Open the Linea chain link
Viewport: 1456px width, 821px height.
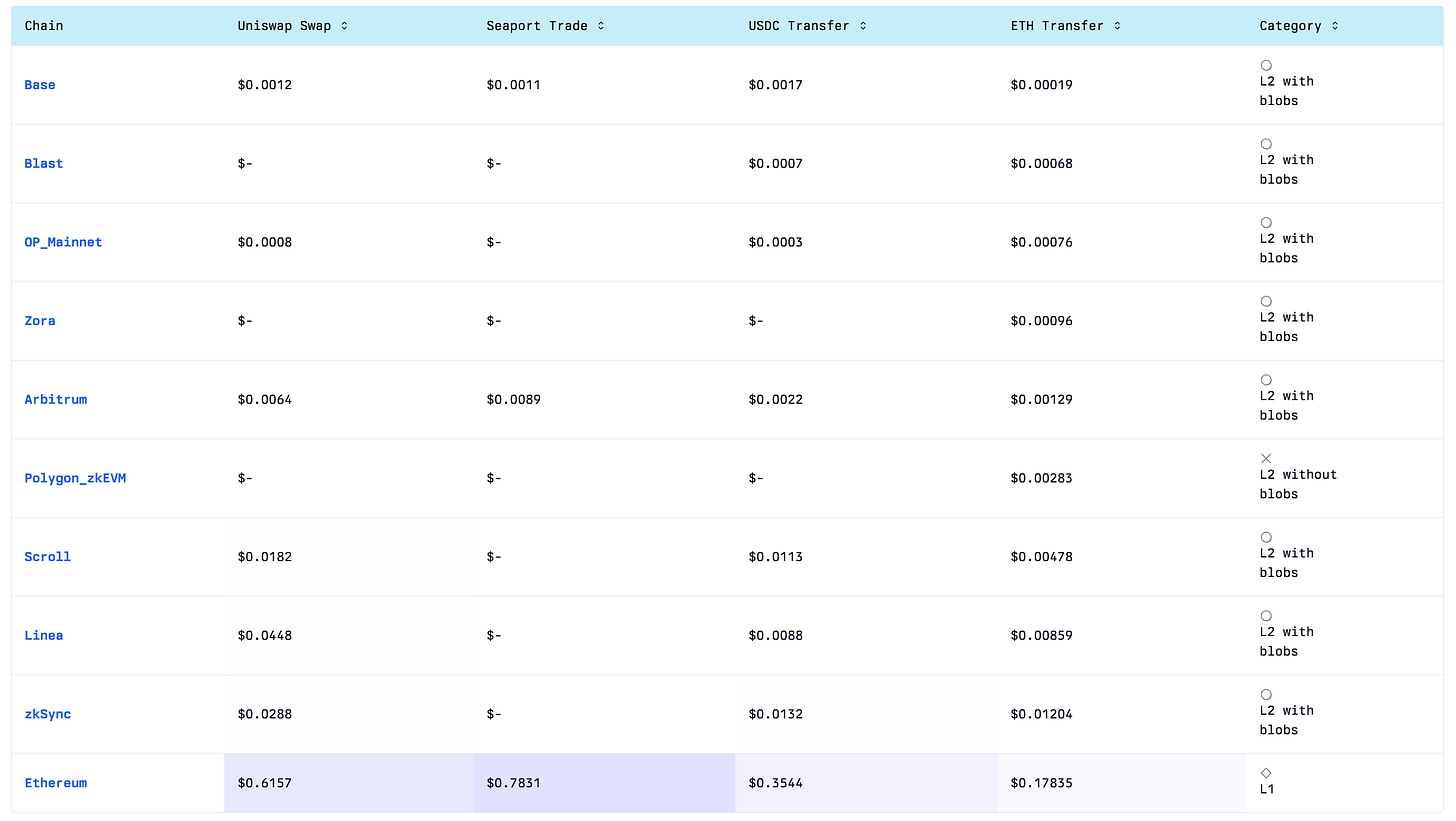tap(44, 636)
